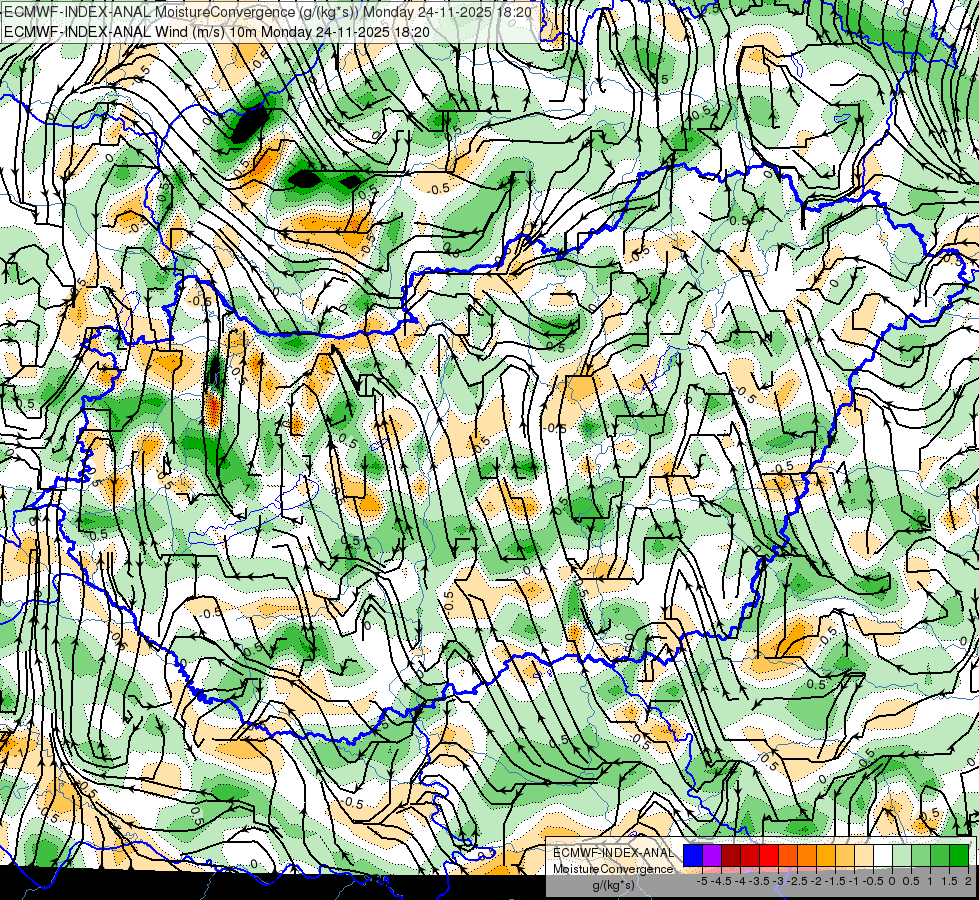The width and height of the screenshot is (979, 900).
Task: Select the palest green legend swatch
Action: [902, 855]
